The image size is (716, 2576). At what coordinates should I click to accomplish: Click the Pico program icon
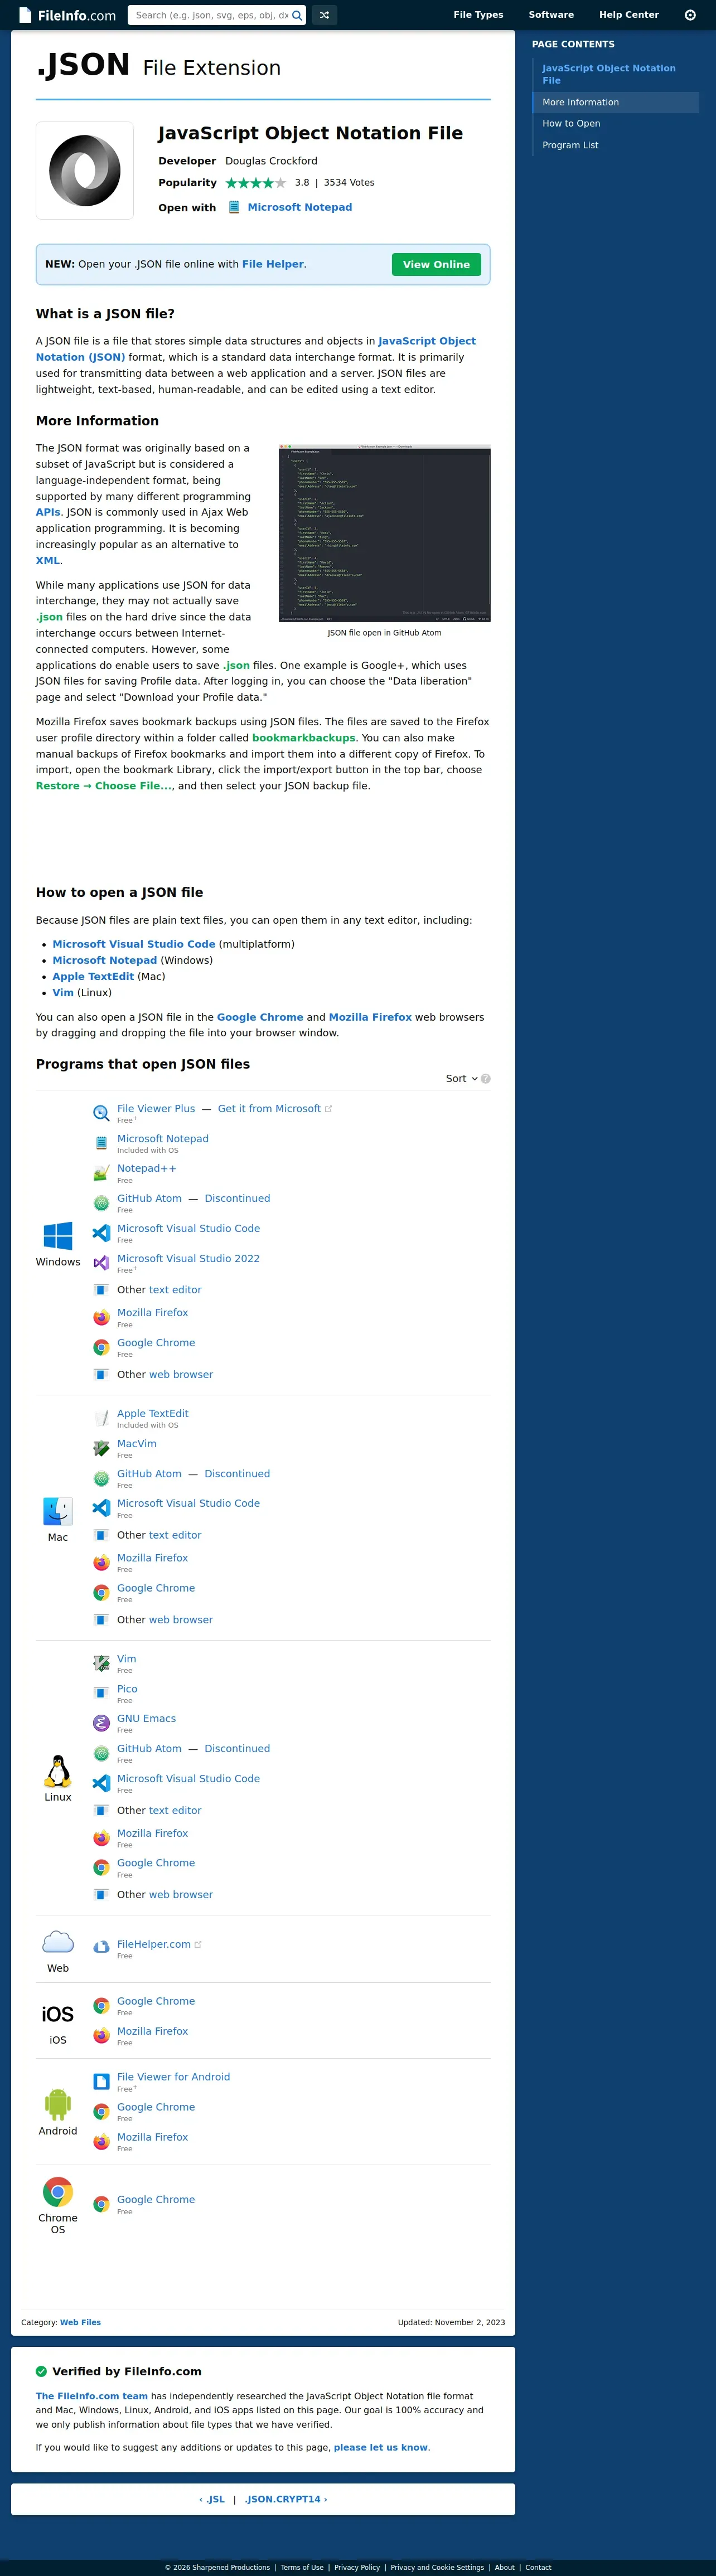[x=101, y=1693]
